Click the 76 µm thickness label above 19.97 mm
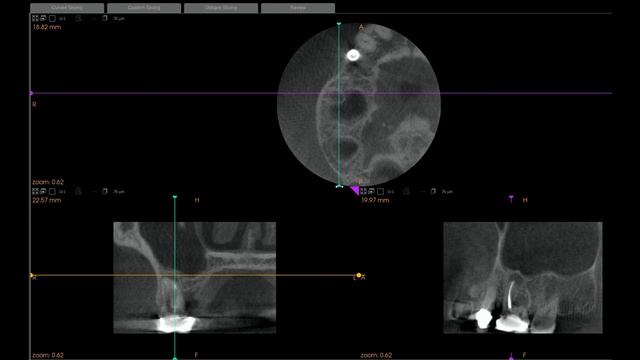The height and width of the screenshot is (360, 640). 447,192
